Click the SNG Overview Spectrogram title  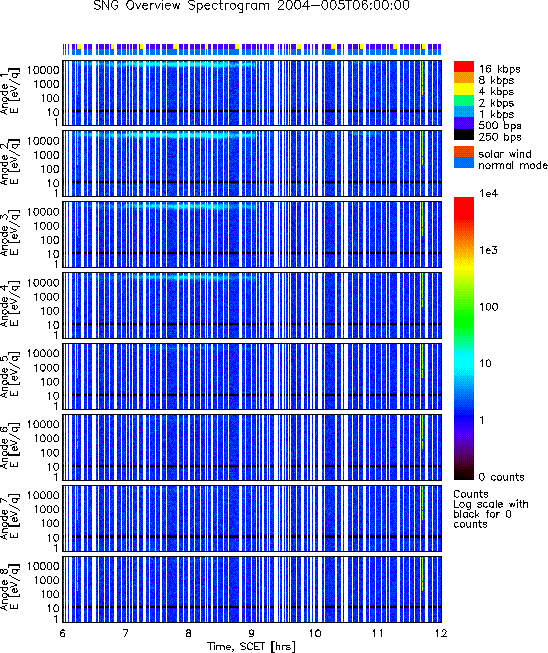251,6
